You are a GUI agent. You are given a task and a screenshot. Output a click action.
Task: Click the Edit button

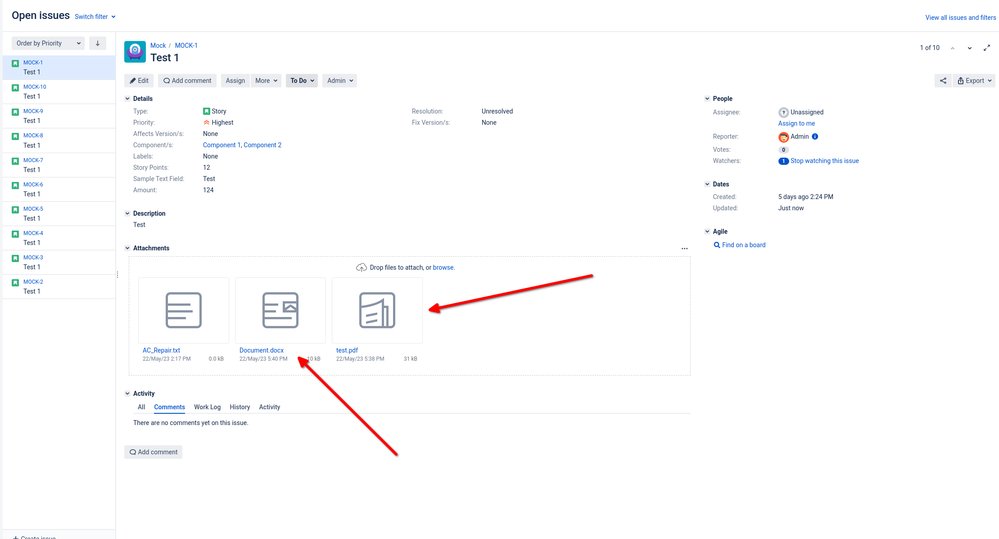click(x=139, y=81)
